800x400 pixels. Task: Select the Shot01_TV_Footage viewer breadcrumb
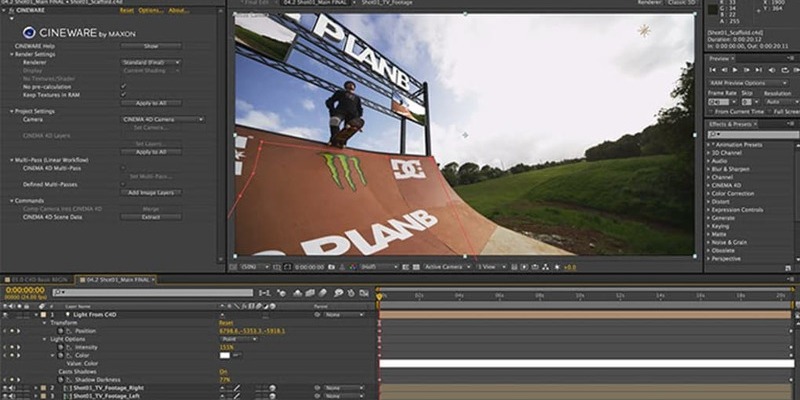(387, 3)
